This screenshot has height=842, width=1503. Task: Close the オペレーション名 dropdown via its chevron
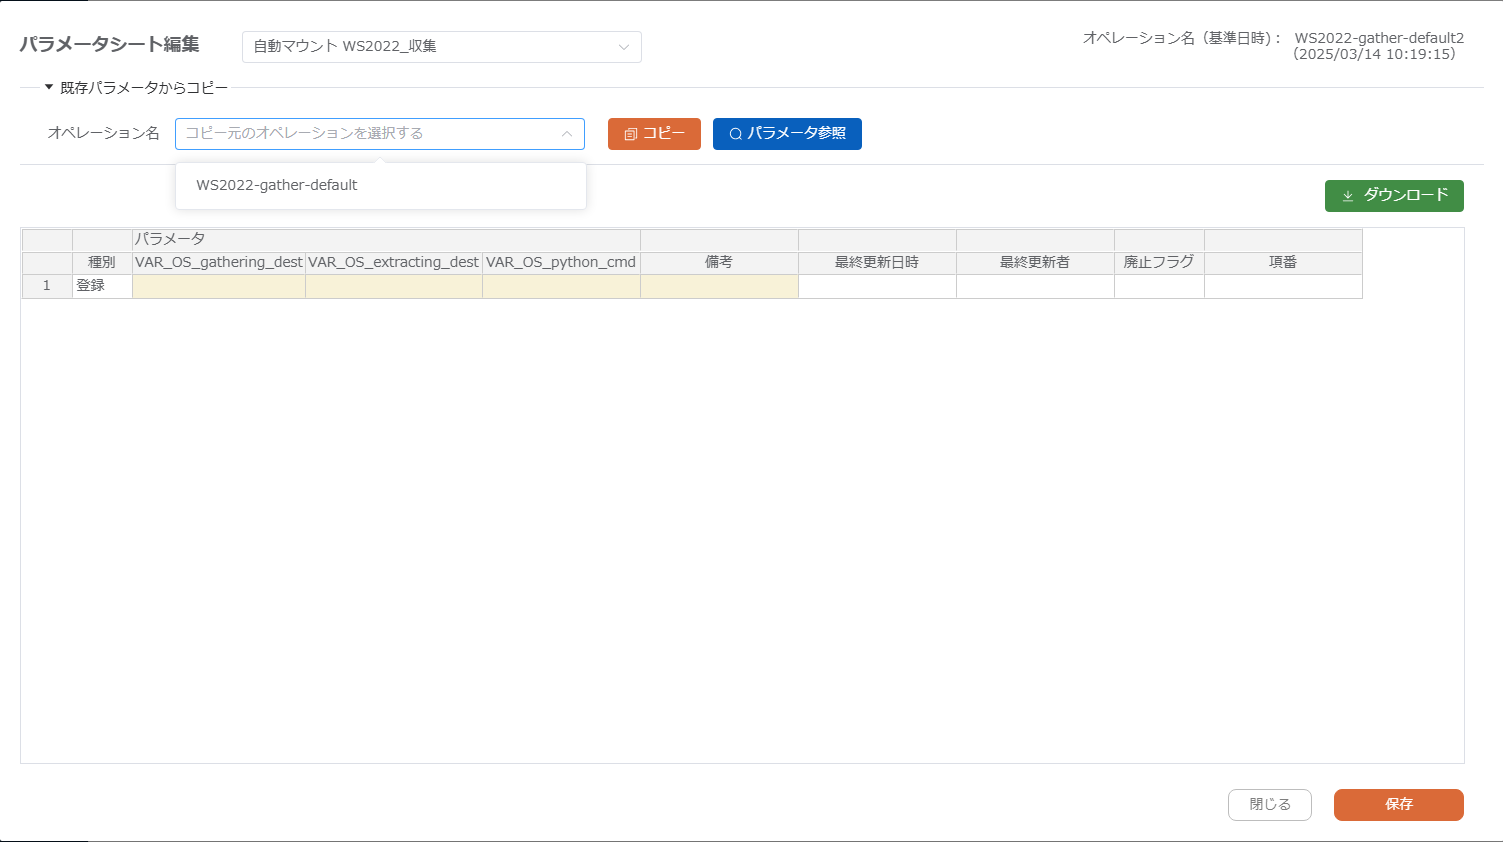click(x=566, y=134)
